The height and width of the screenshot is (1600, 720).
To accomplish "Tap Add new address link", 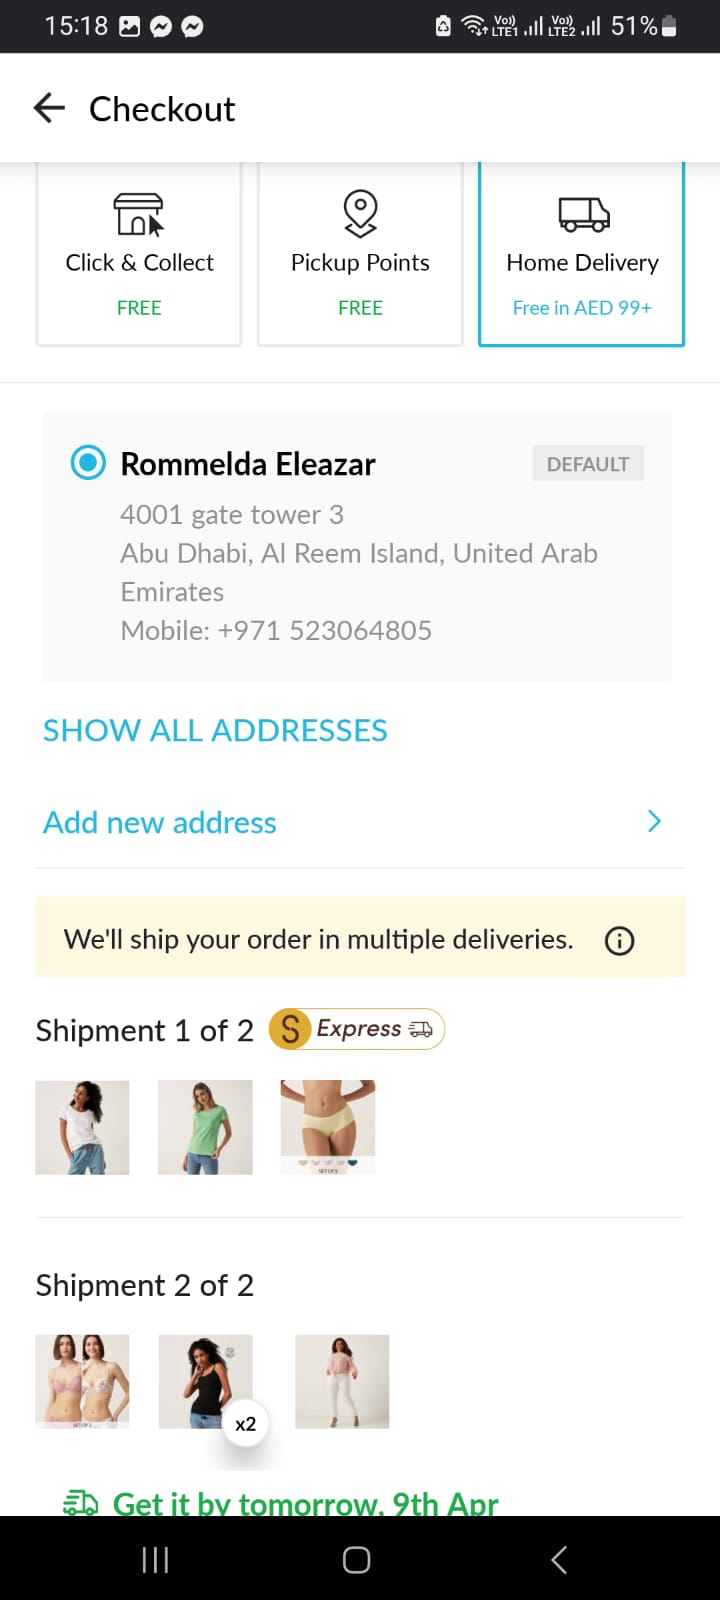I will 160,822.
